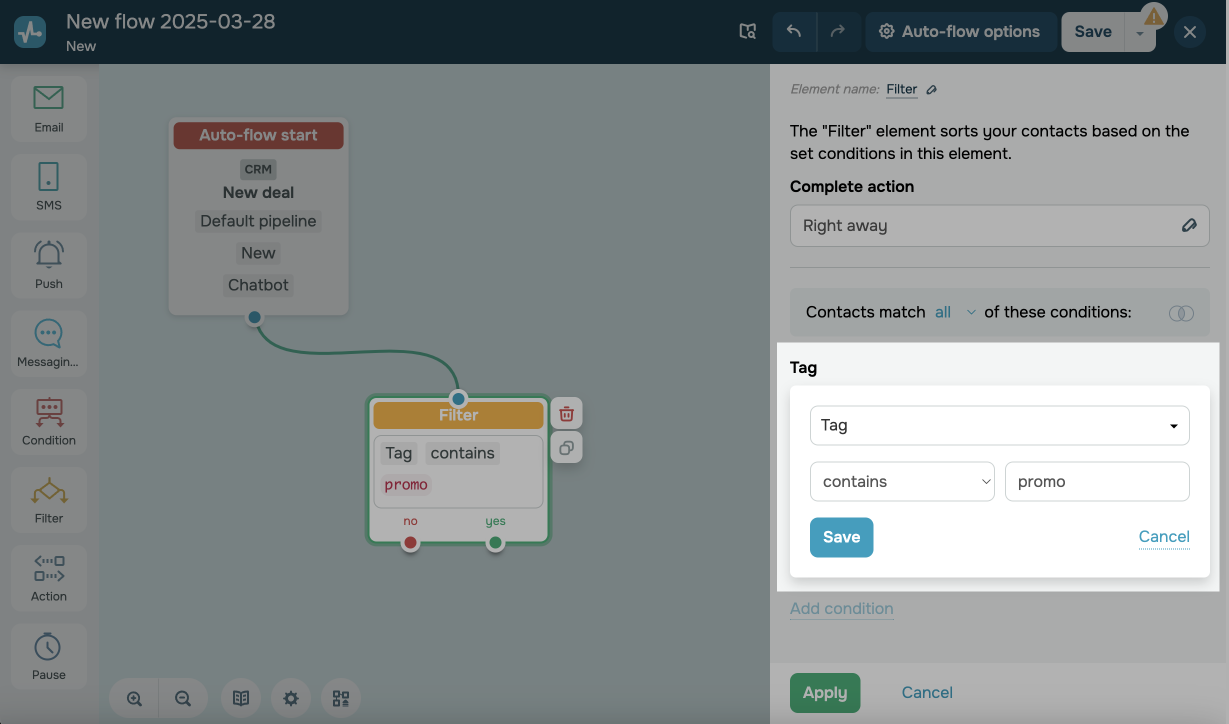Select the Email element in the sidebar
Image resolution: width=1229 pixels, height=724 pixels.
[48, 109]
